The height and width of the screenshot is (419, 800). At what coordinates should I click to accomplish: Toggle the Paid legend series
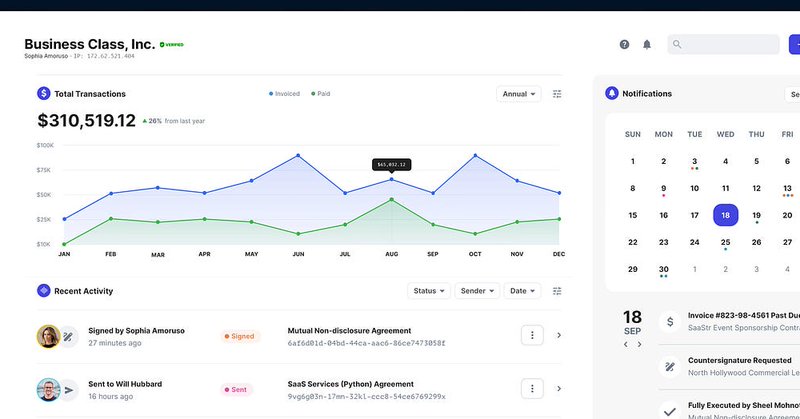pos(320,94)
